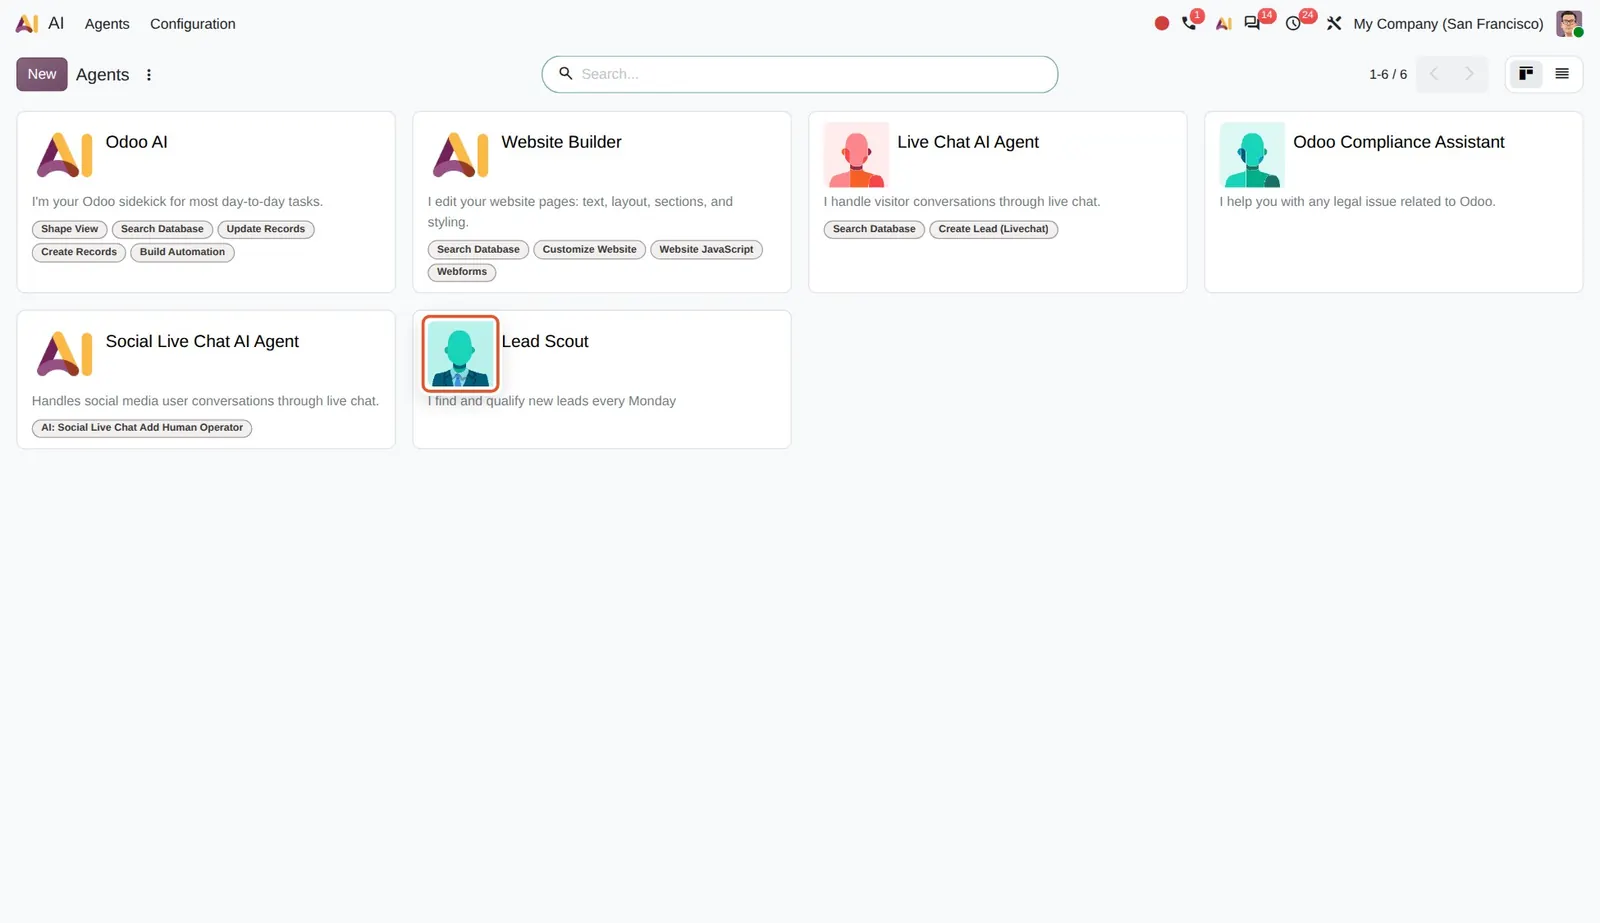Open company switcher My Company (San Francisco)
Screen dimensions: 1600x923
click(x=1448, y=24)
